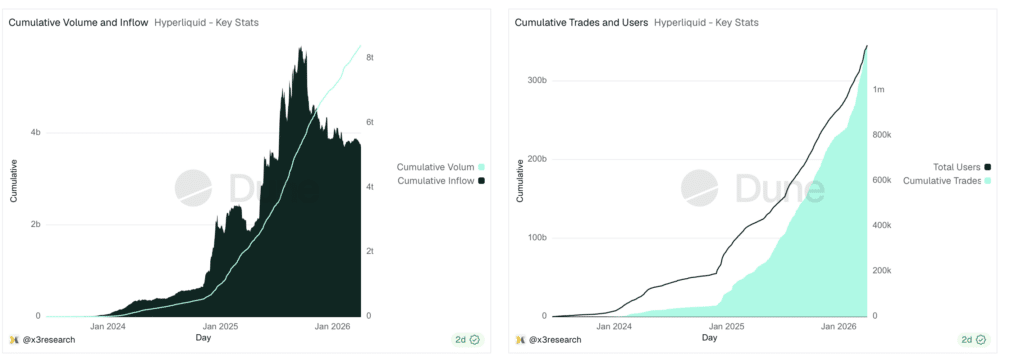Open 'Hyperliquid - Key Stats' link in right chart
1024x362 pixels.
click(x=706, y=22)
